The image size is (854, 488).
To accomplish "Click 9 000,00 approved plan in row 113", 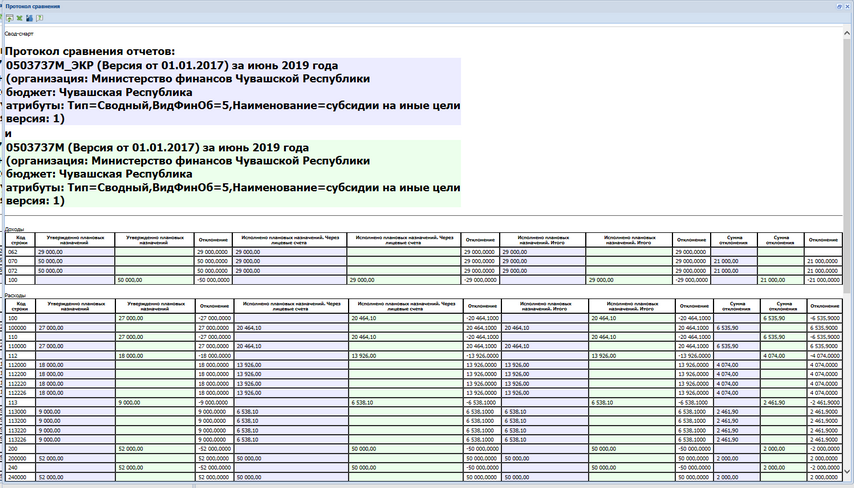I will coord(155,402).
